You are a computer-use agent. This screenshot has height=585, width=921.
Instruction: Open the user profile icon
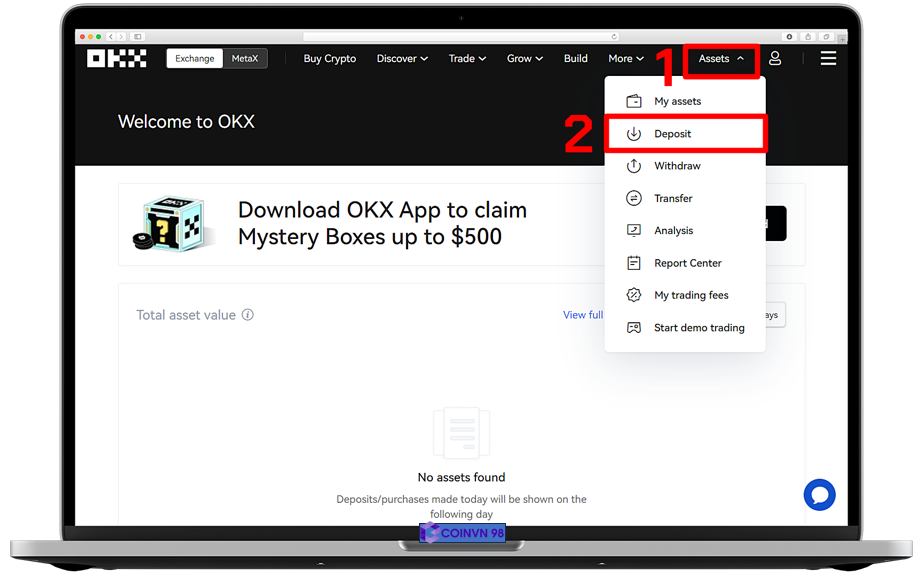[774, 59]
